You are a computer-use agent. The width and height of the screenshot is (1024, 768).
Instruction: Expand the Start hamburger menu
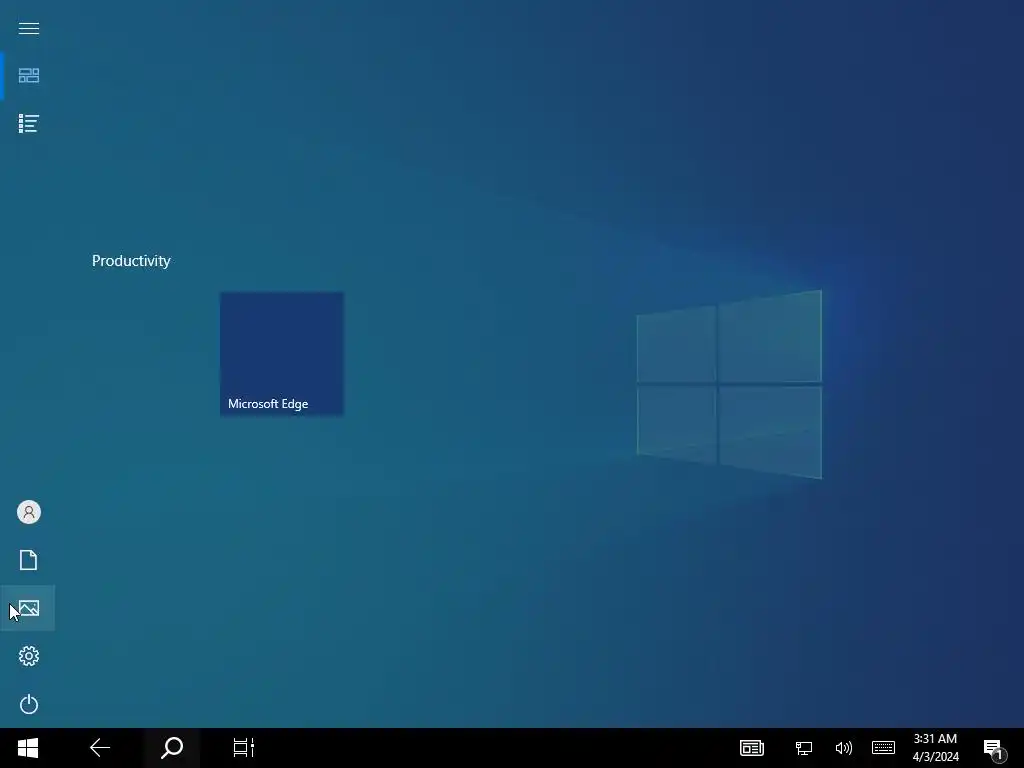29,28
